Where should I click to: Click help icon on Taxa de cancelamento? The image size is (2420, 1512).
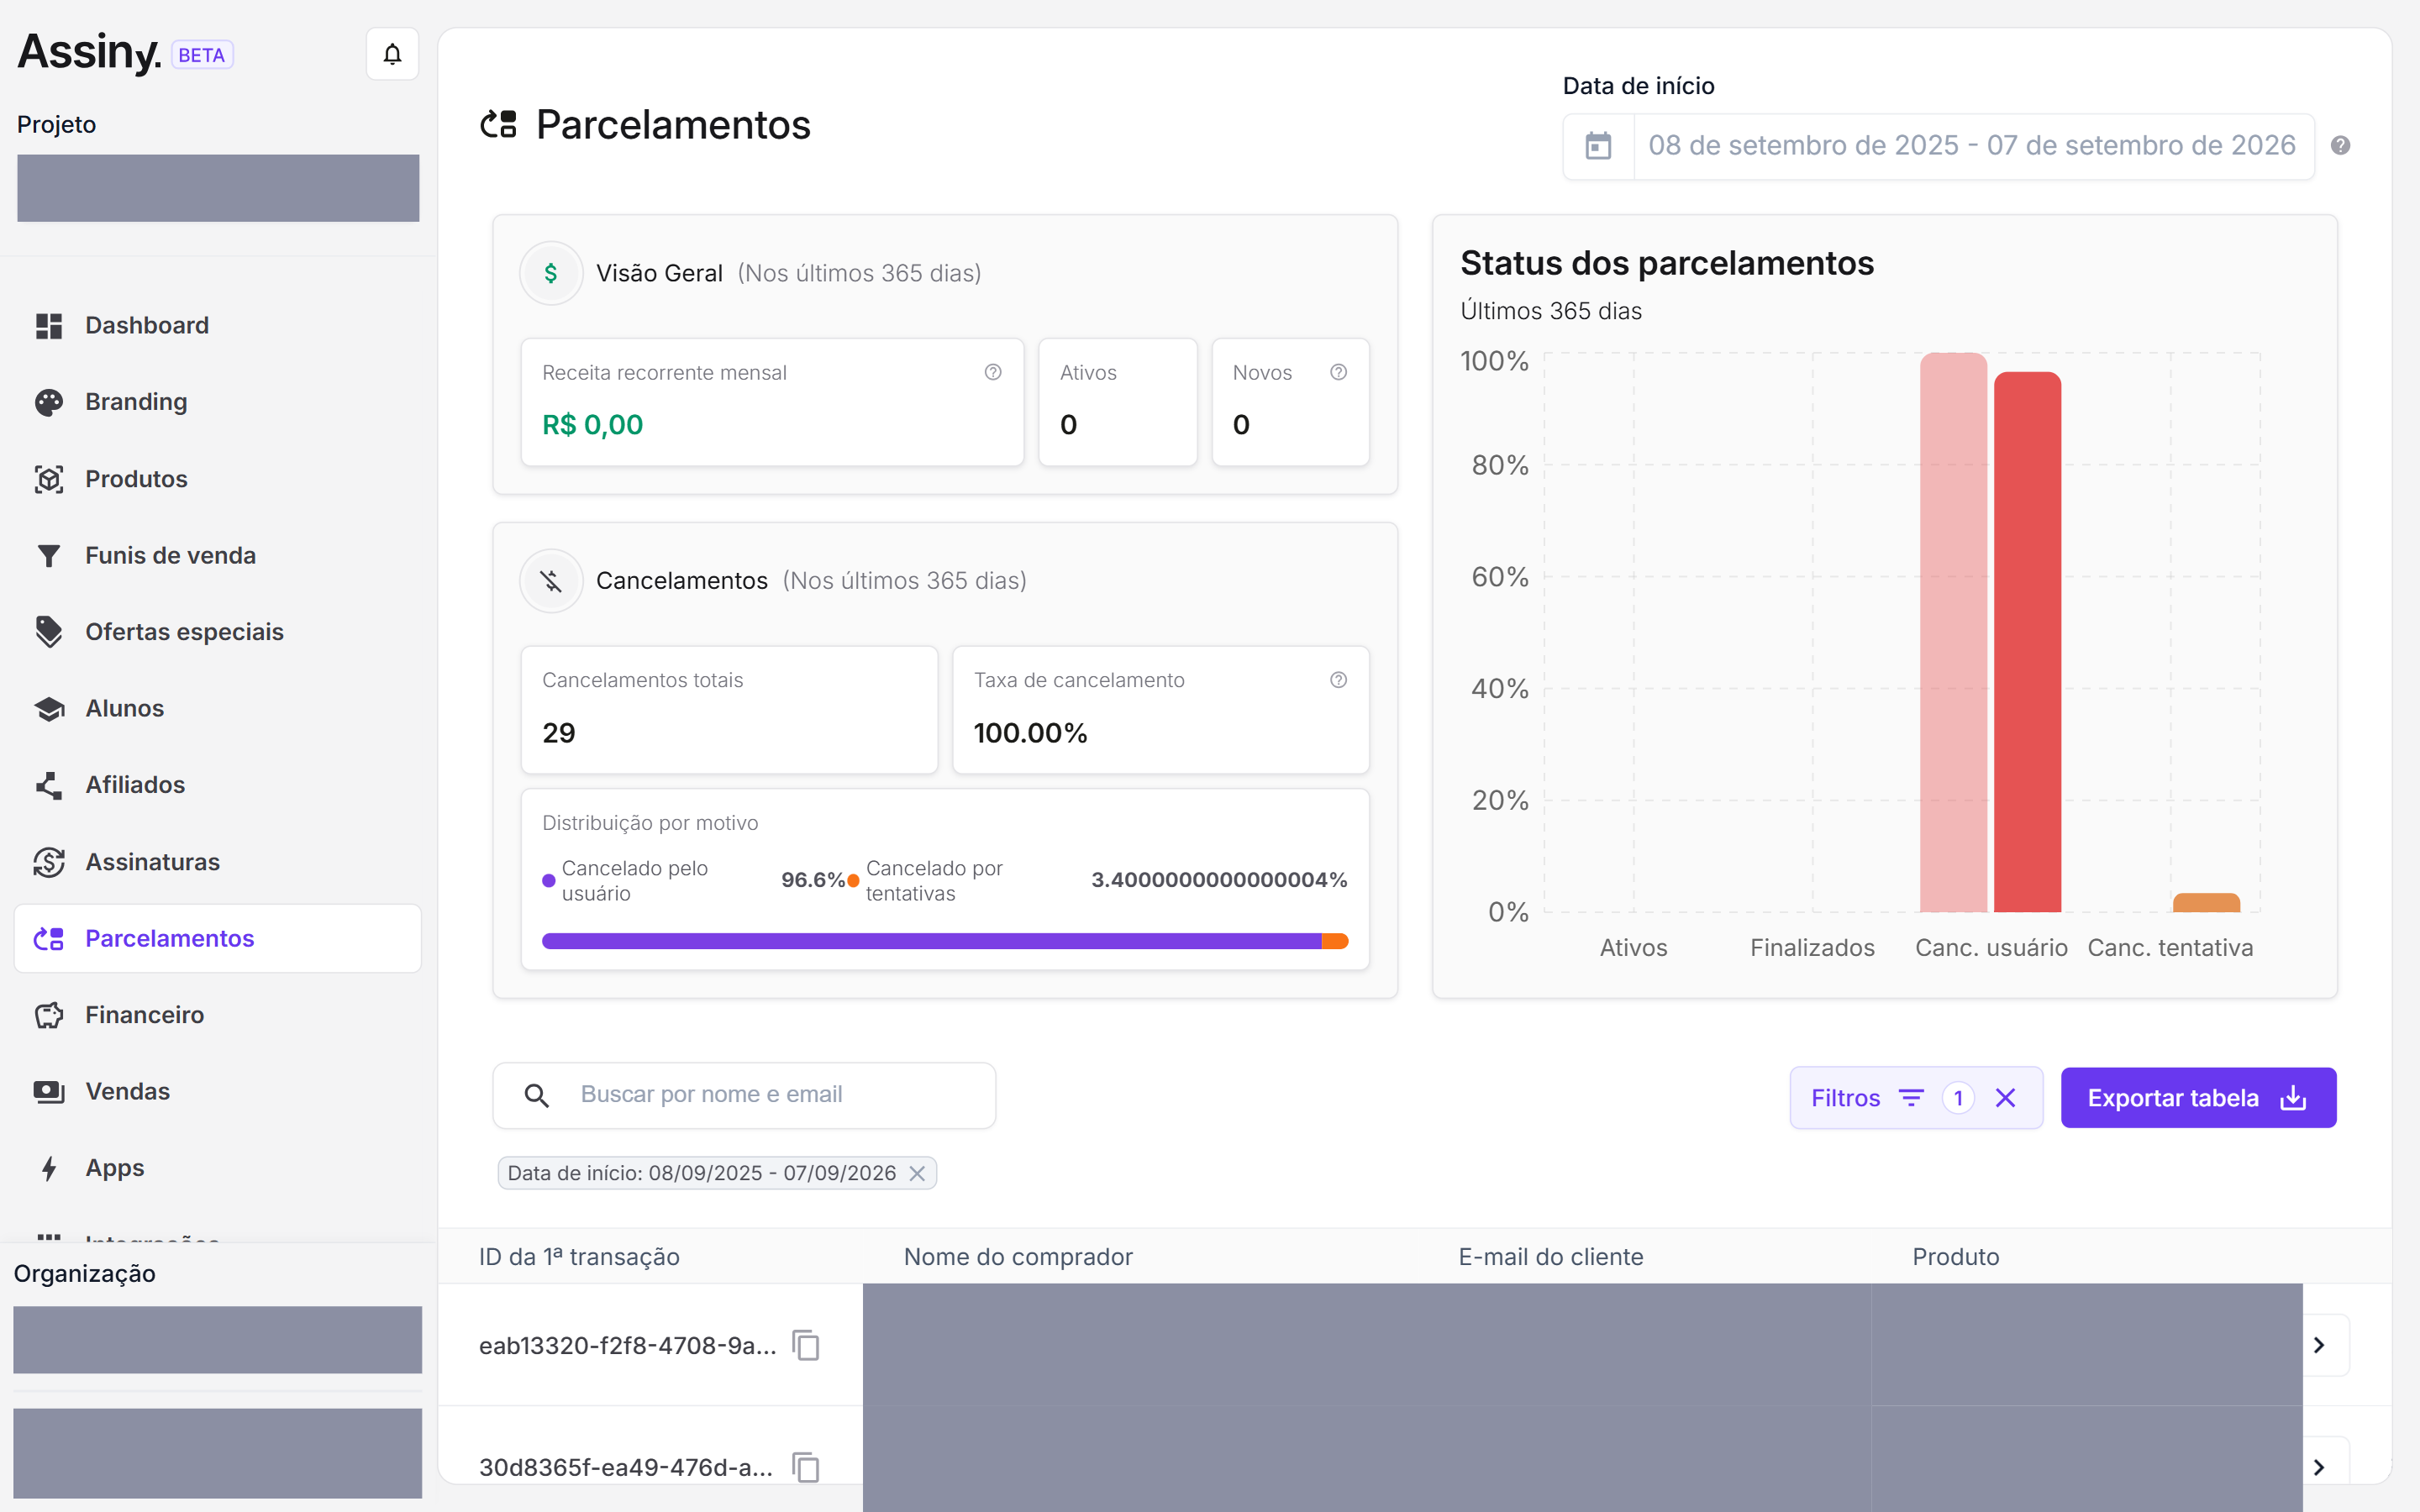tap(1338, 680)
